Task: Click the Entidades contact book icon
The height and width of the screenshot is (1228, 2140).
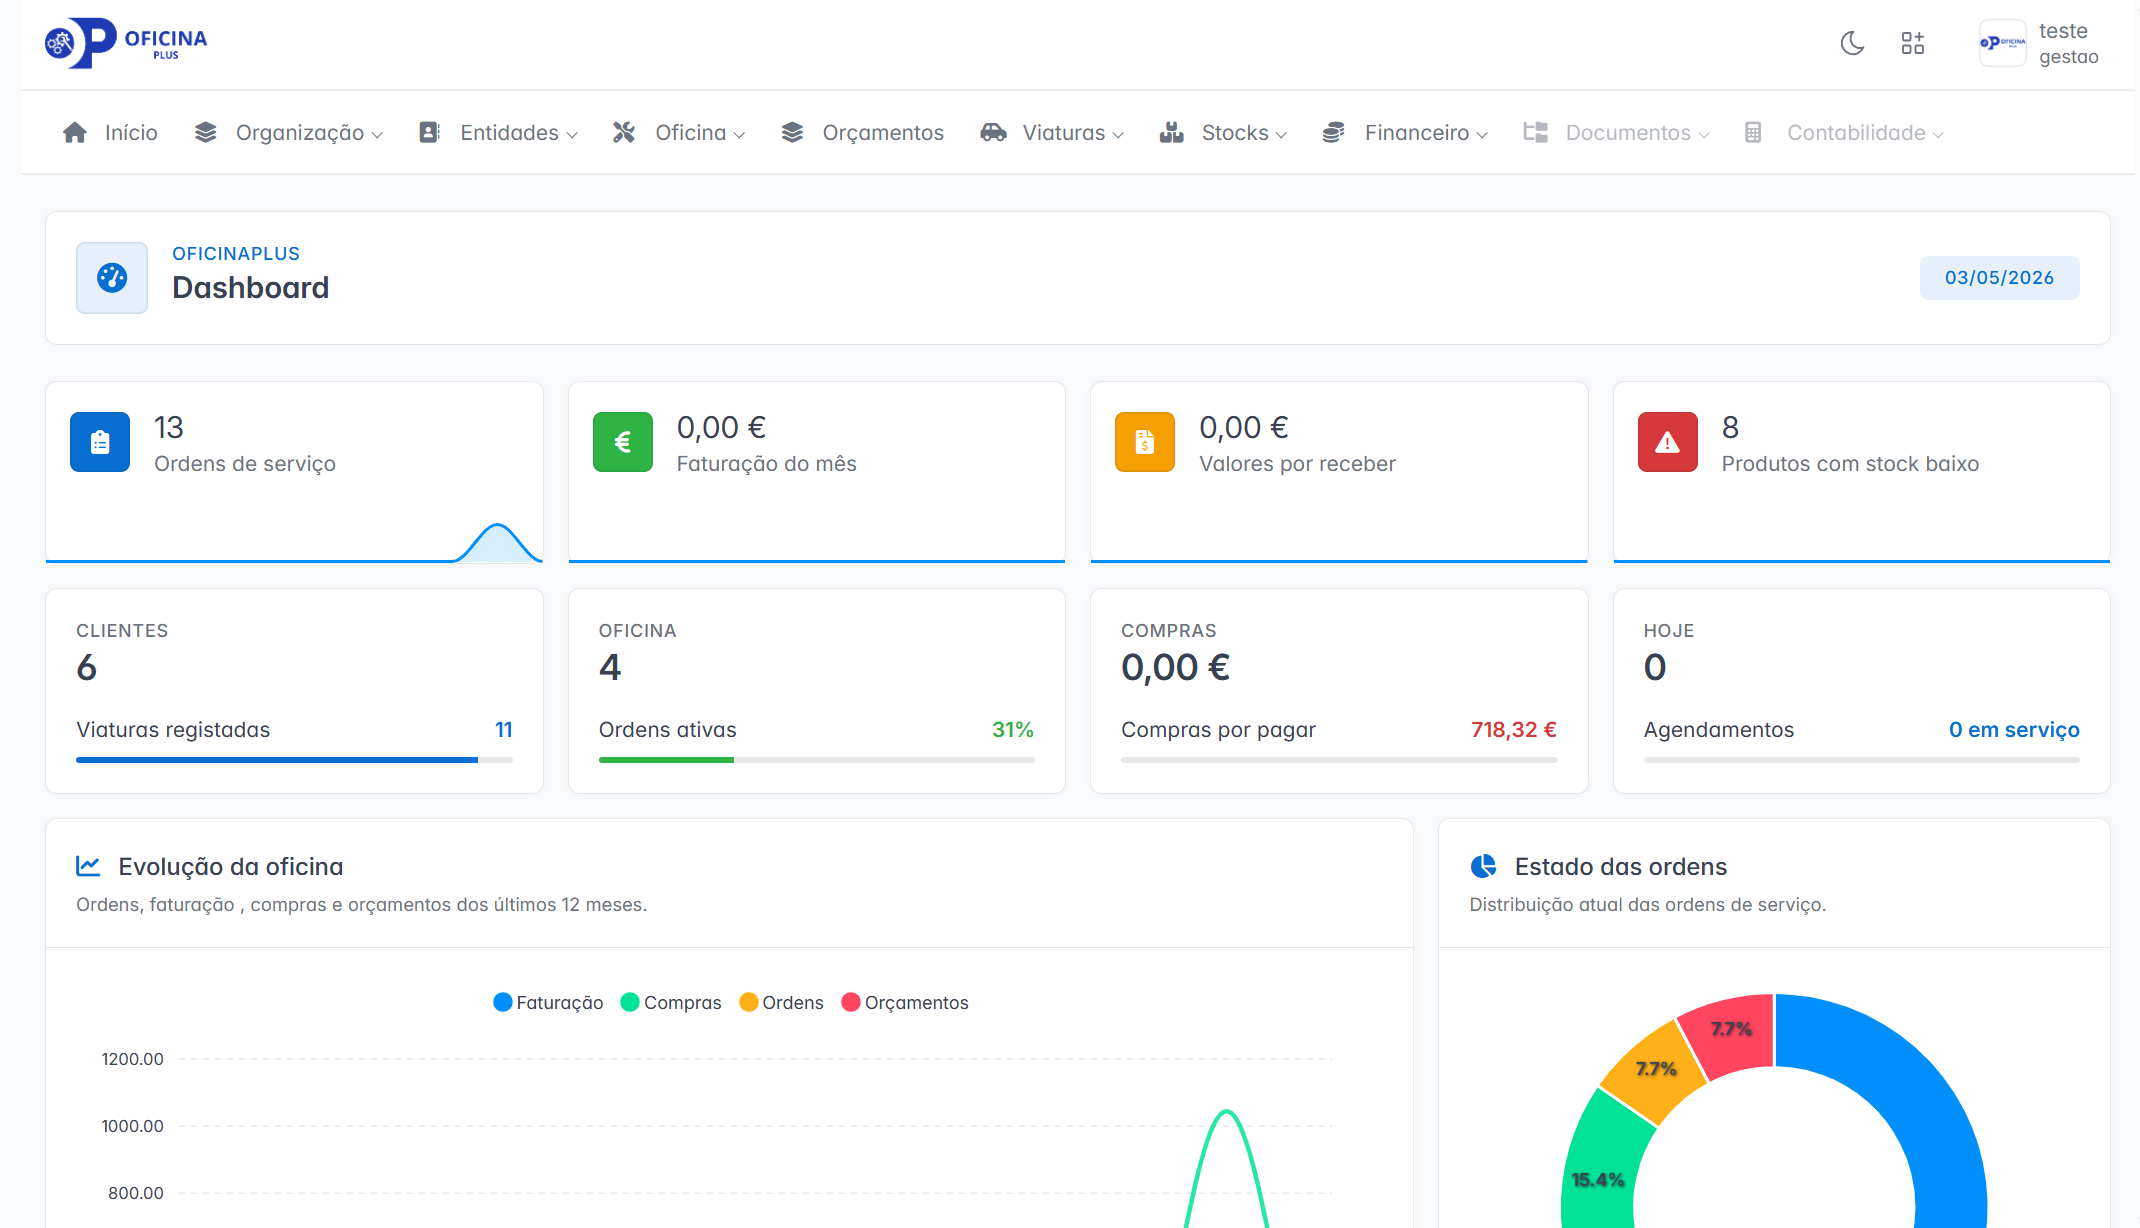Action: tap(429, 133)
